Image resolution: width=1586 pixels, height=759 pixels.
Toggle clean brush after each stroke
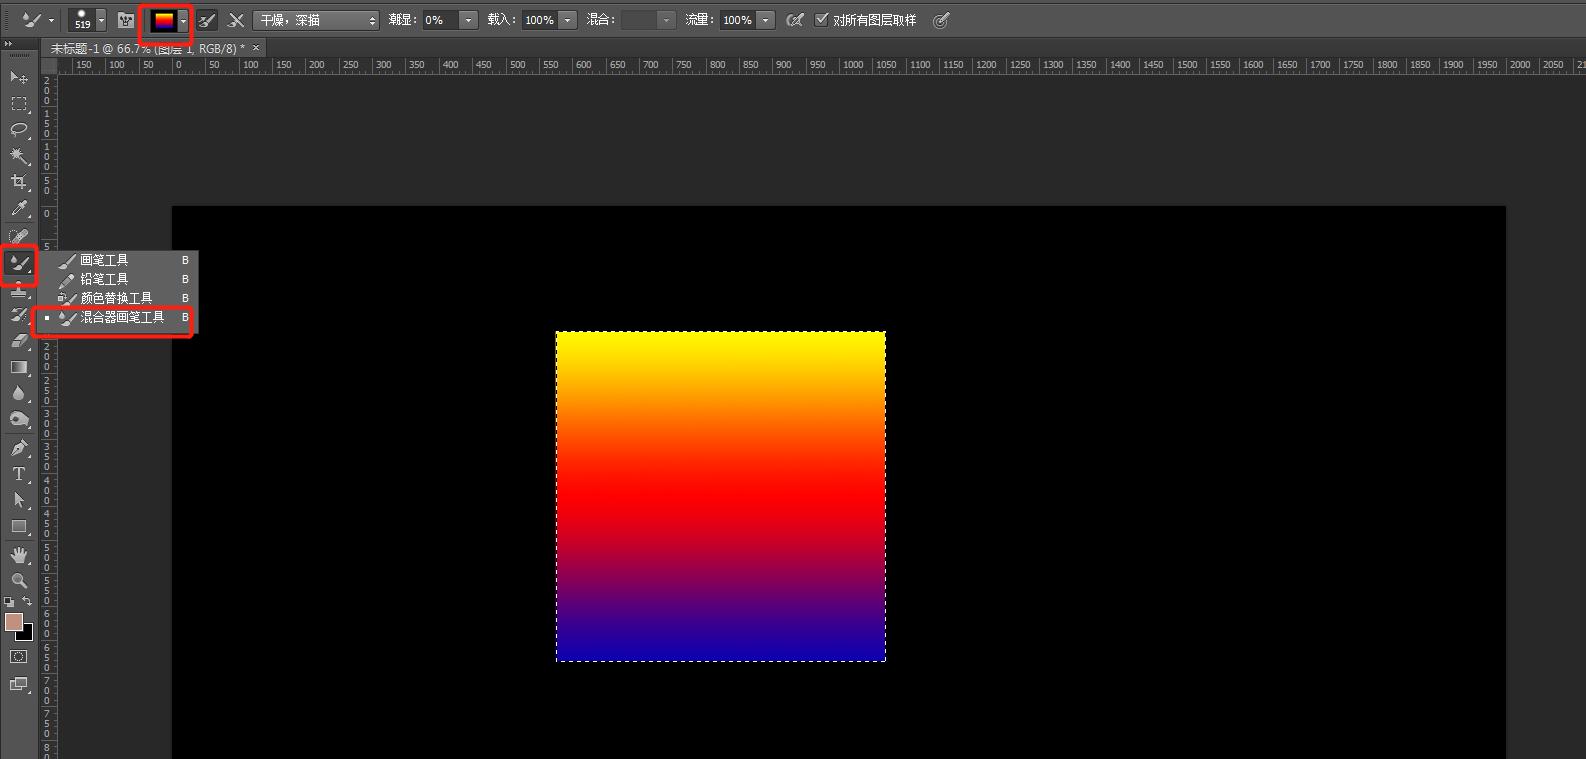(236, 20)
